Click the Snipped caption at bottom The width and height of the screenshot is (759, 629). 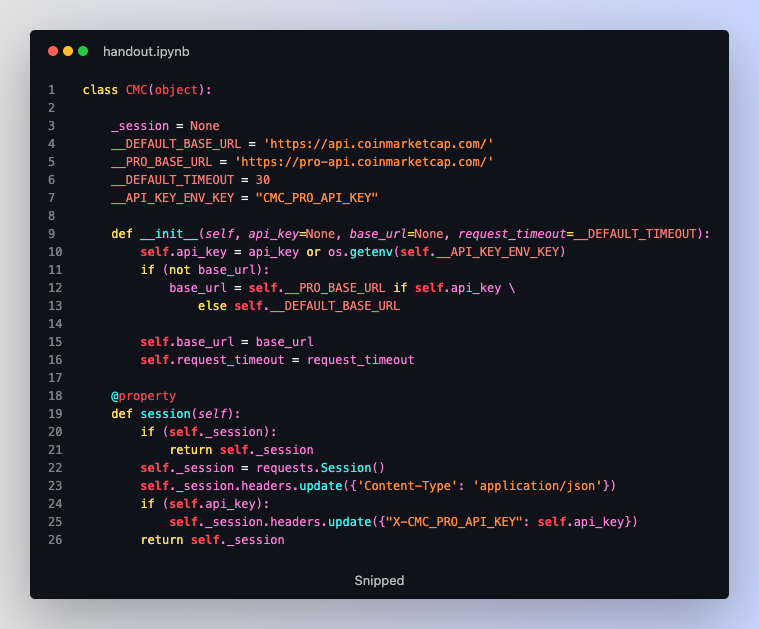pyautogui.click(x=379, y=580)
